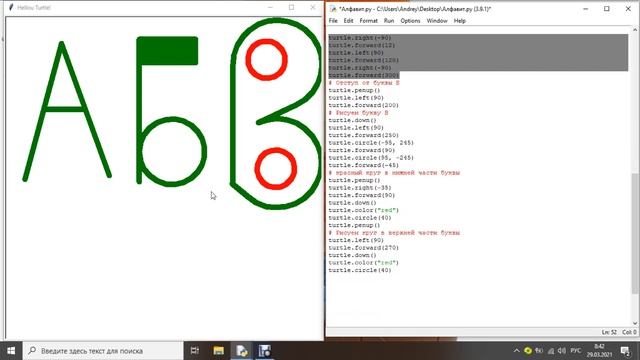Click the 'turtle.right(-35)' line
Viewport: 640px width, 360px height.
click(360, 188)
